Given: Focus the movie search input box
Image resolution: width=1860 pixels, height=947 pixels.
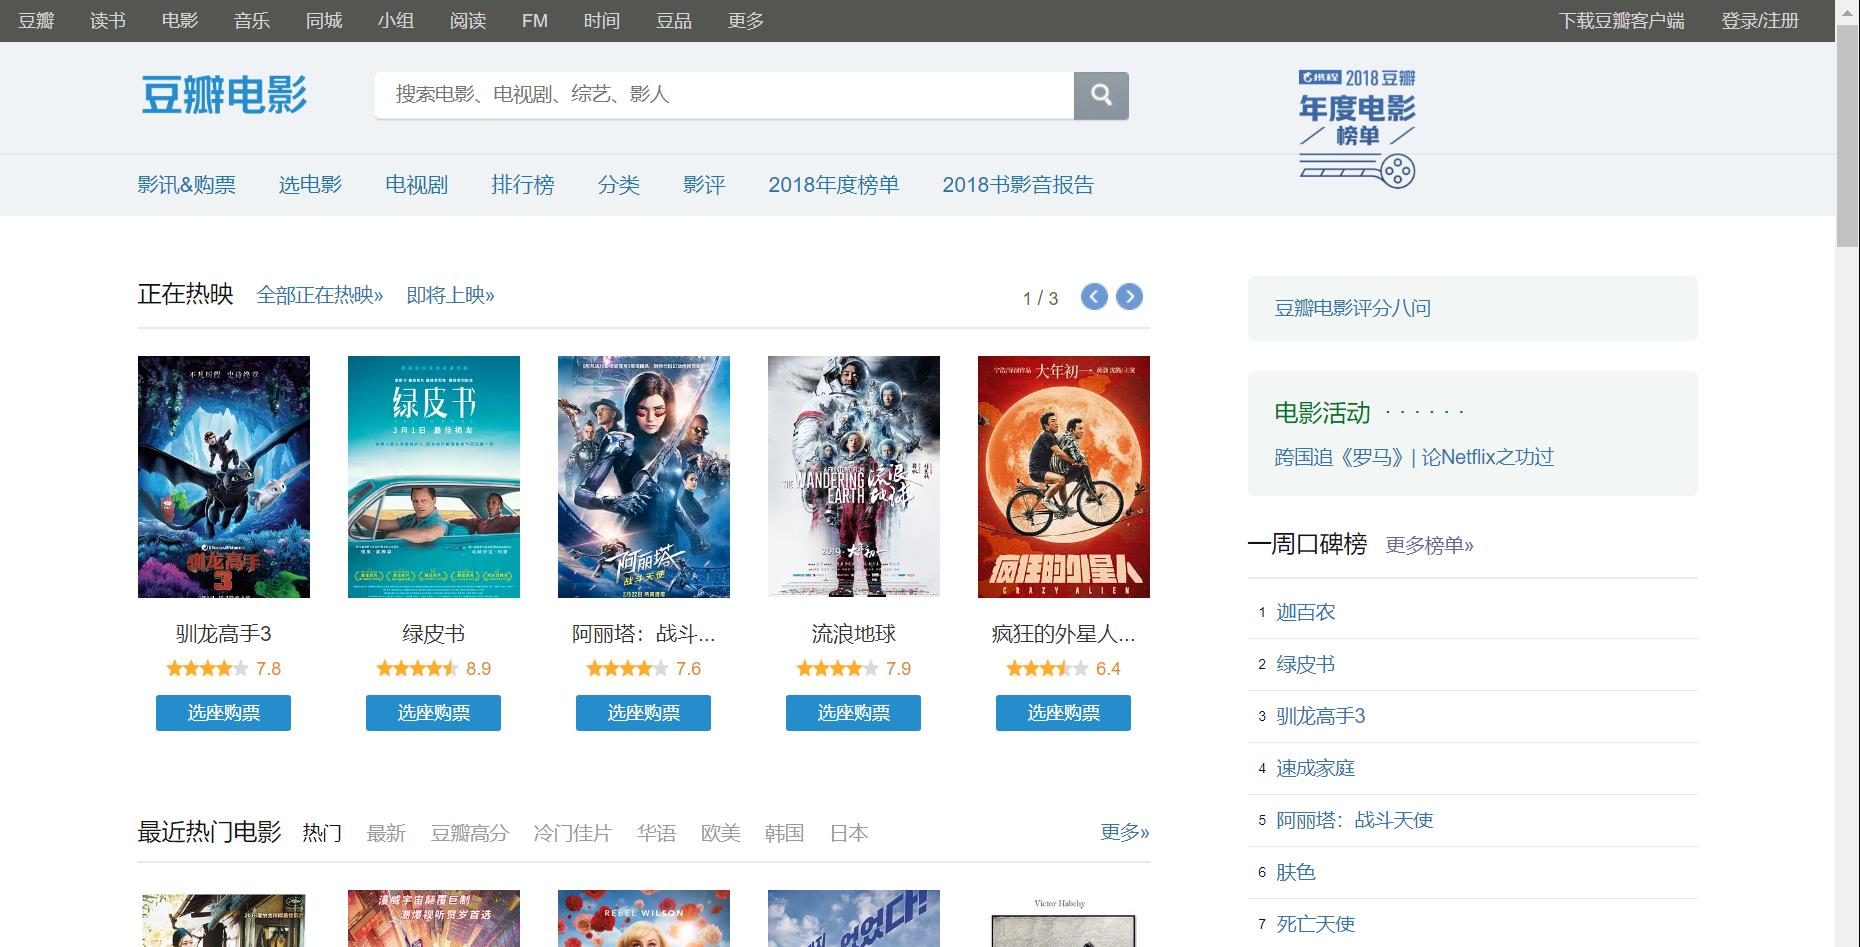Looking at the screenshot, I should tap(724, 95).
